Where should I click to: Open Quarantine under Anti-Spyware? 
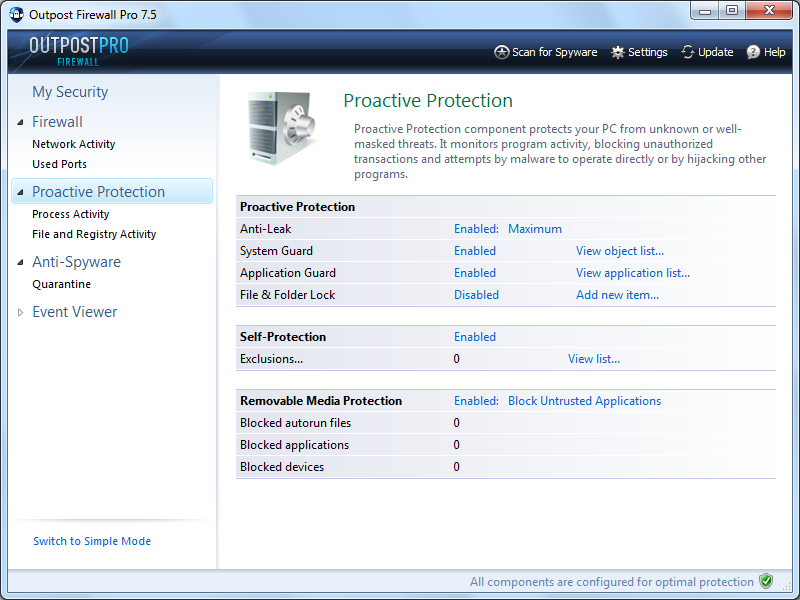tap(61, 284)
